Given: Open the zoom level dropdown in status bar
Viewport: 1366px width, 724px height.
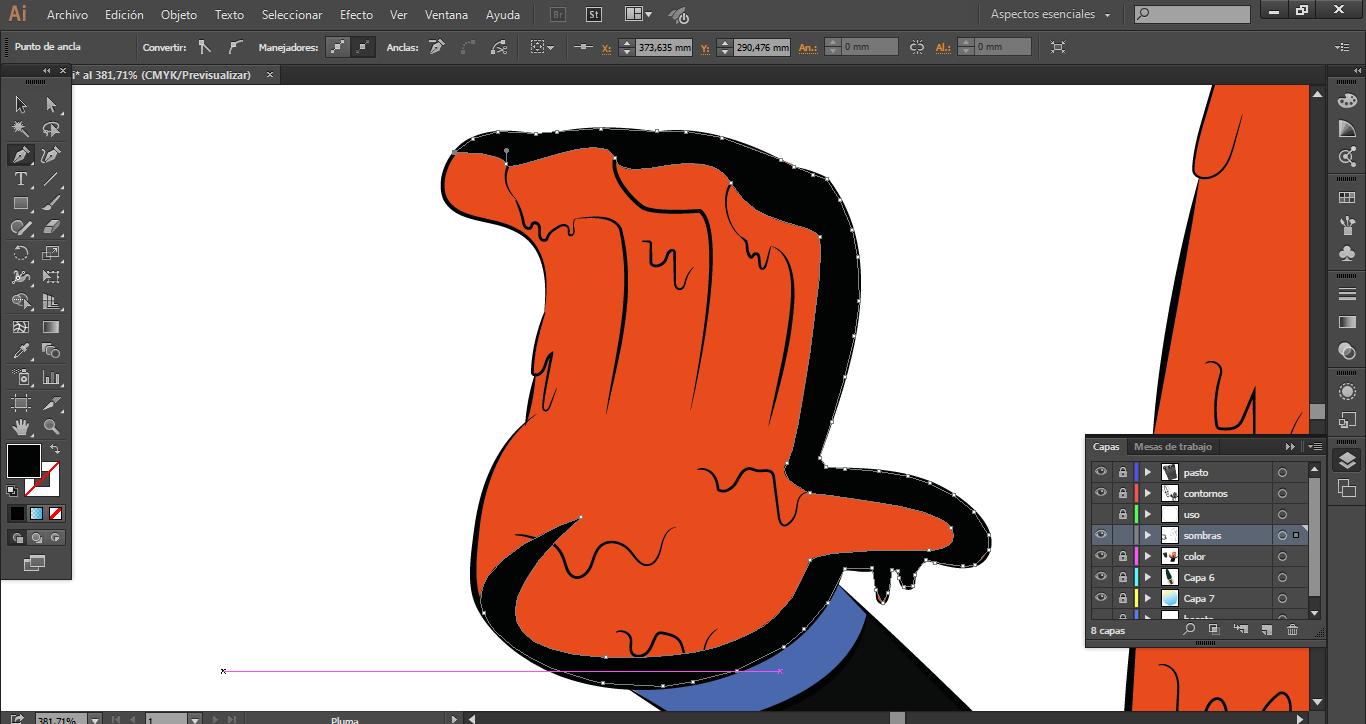Looking at the screenshot, I should tap(94, 720).
